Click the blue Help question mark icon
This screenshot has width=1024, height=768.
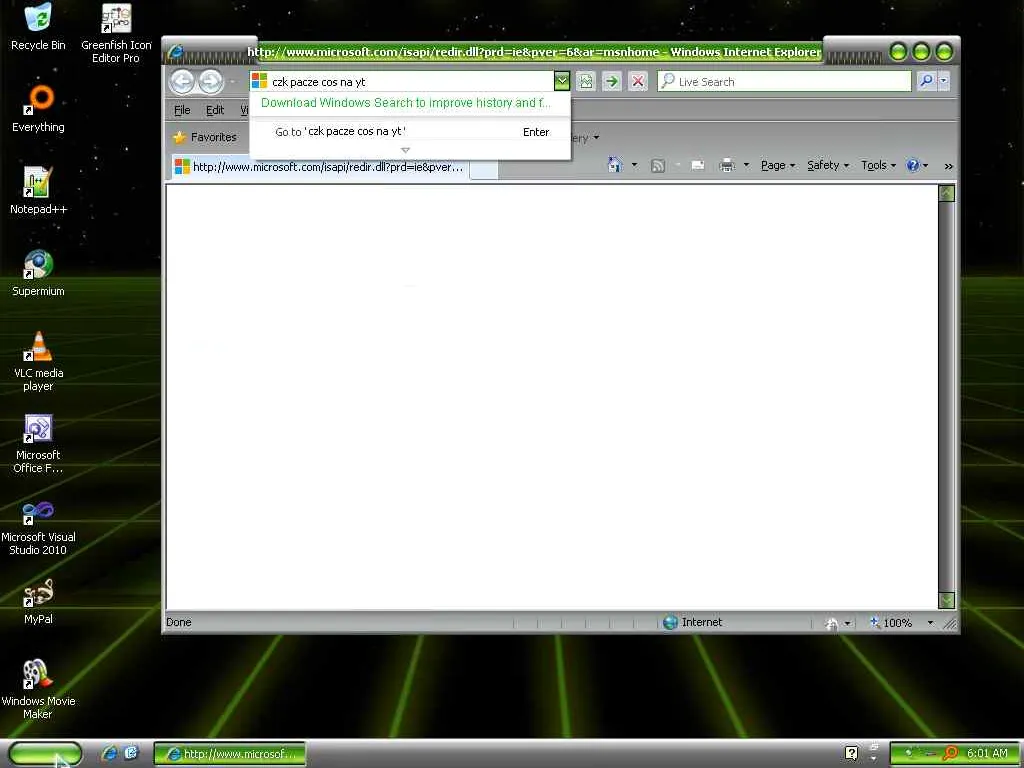click(912, 165)
